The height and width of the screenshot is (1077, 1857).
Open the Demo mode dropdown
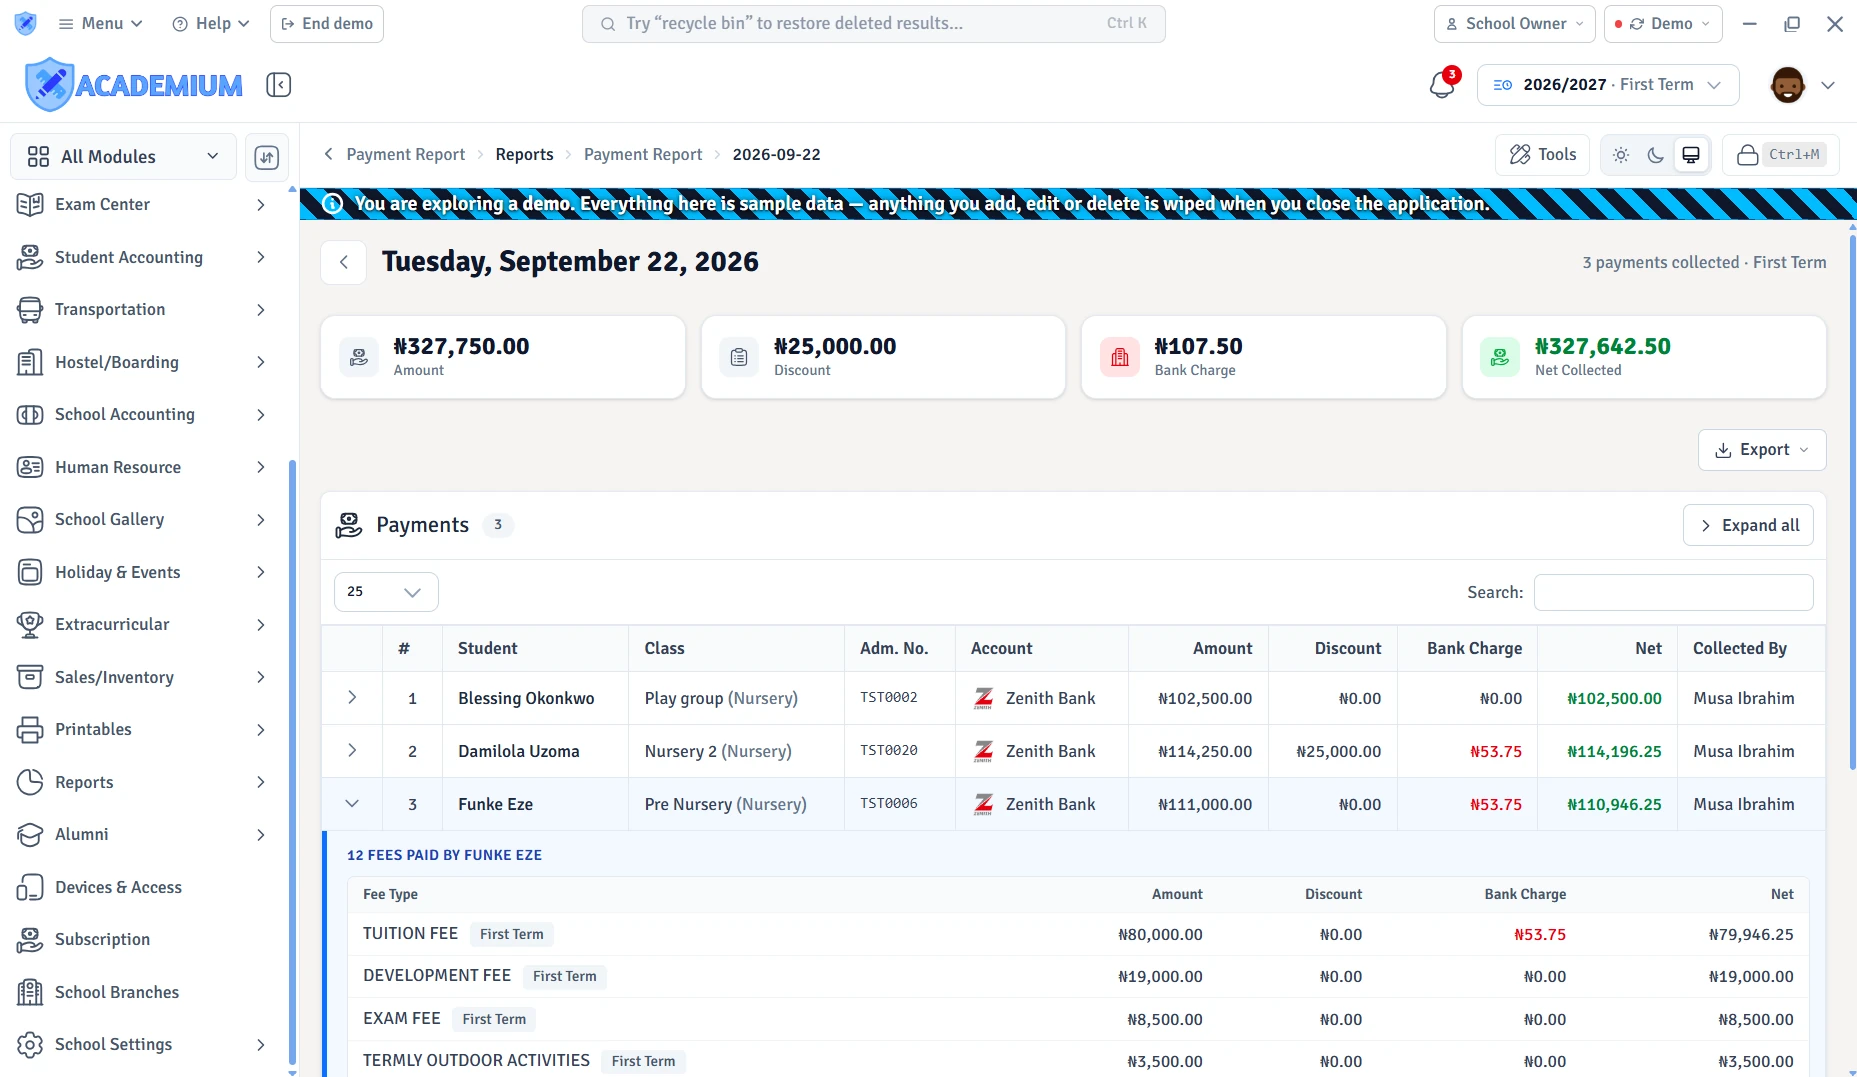pos(1663,24)
